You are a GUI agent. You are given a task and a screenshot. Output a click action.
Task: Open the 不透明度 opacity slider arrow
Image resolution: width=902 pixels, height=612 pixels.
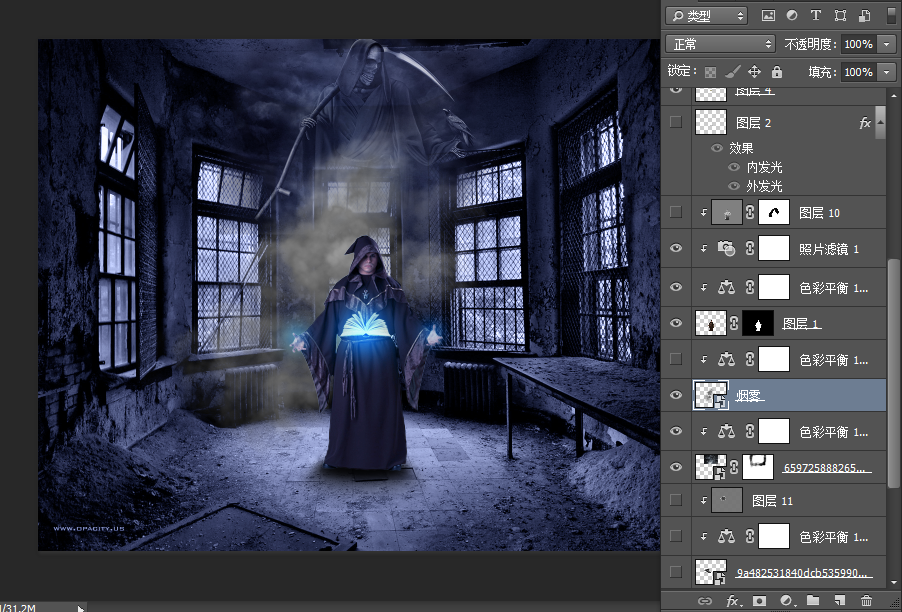[x=886, y=44]
